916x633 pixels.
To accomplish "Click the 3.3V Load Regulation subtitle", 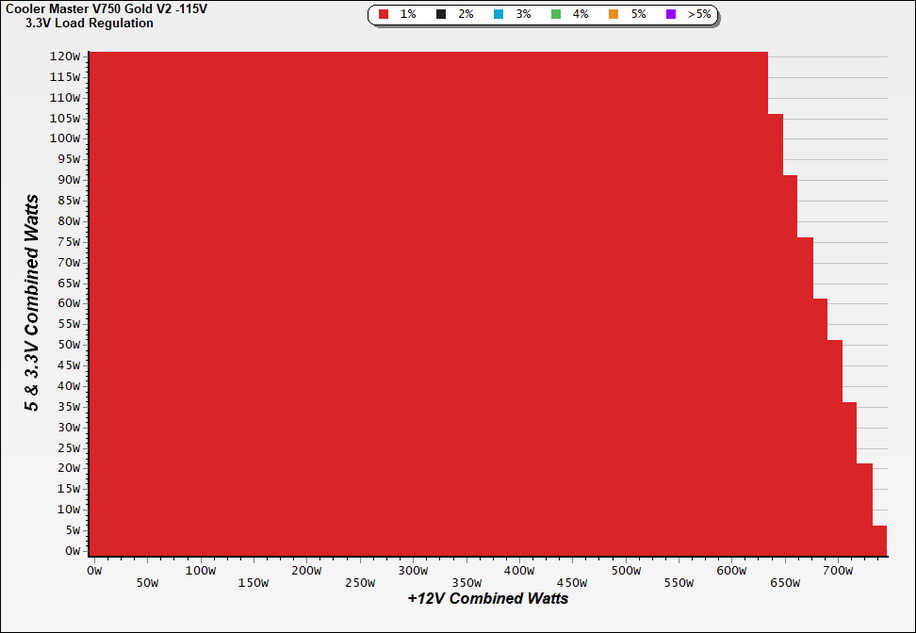I will (89, 23).
